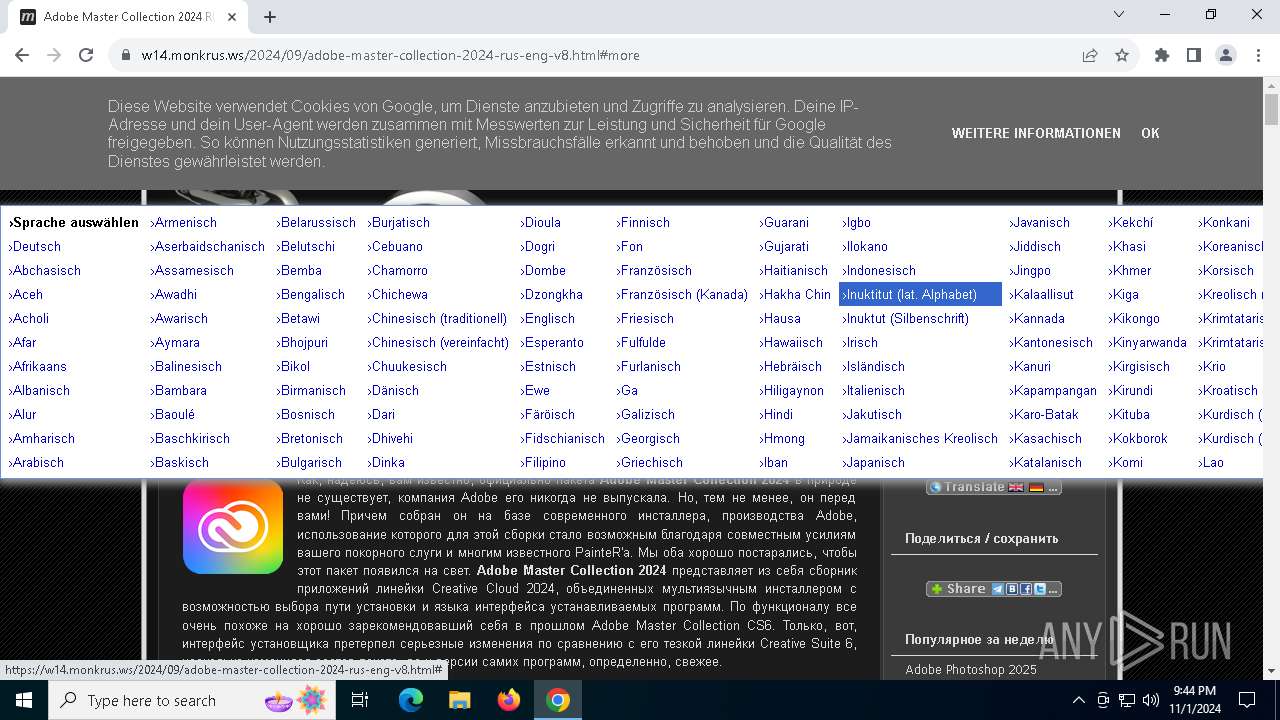Choose Afrikaans language
This screenshot has height=720, width=1280.
38,366
